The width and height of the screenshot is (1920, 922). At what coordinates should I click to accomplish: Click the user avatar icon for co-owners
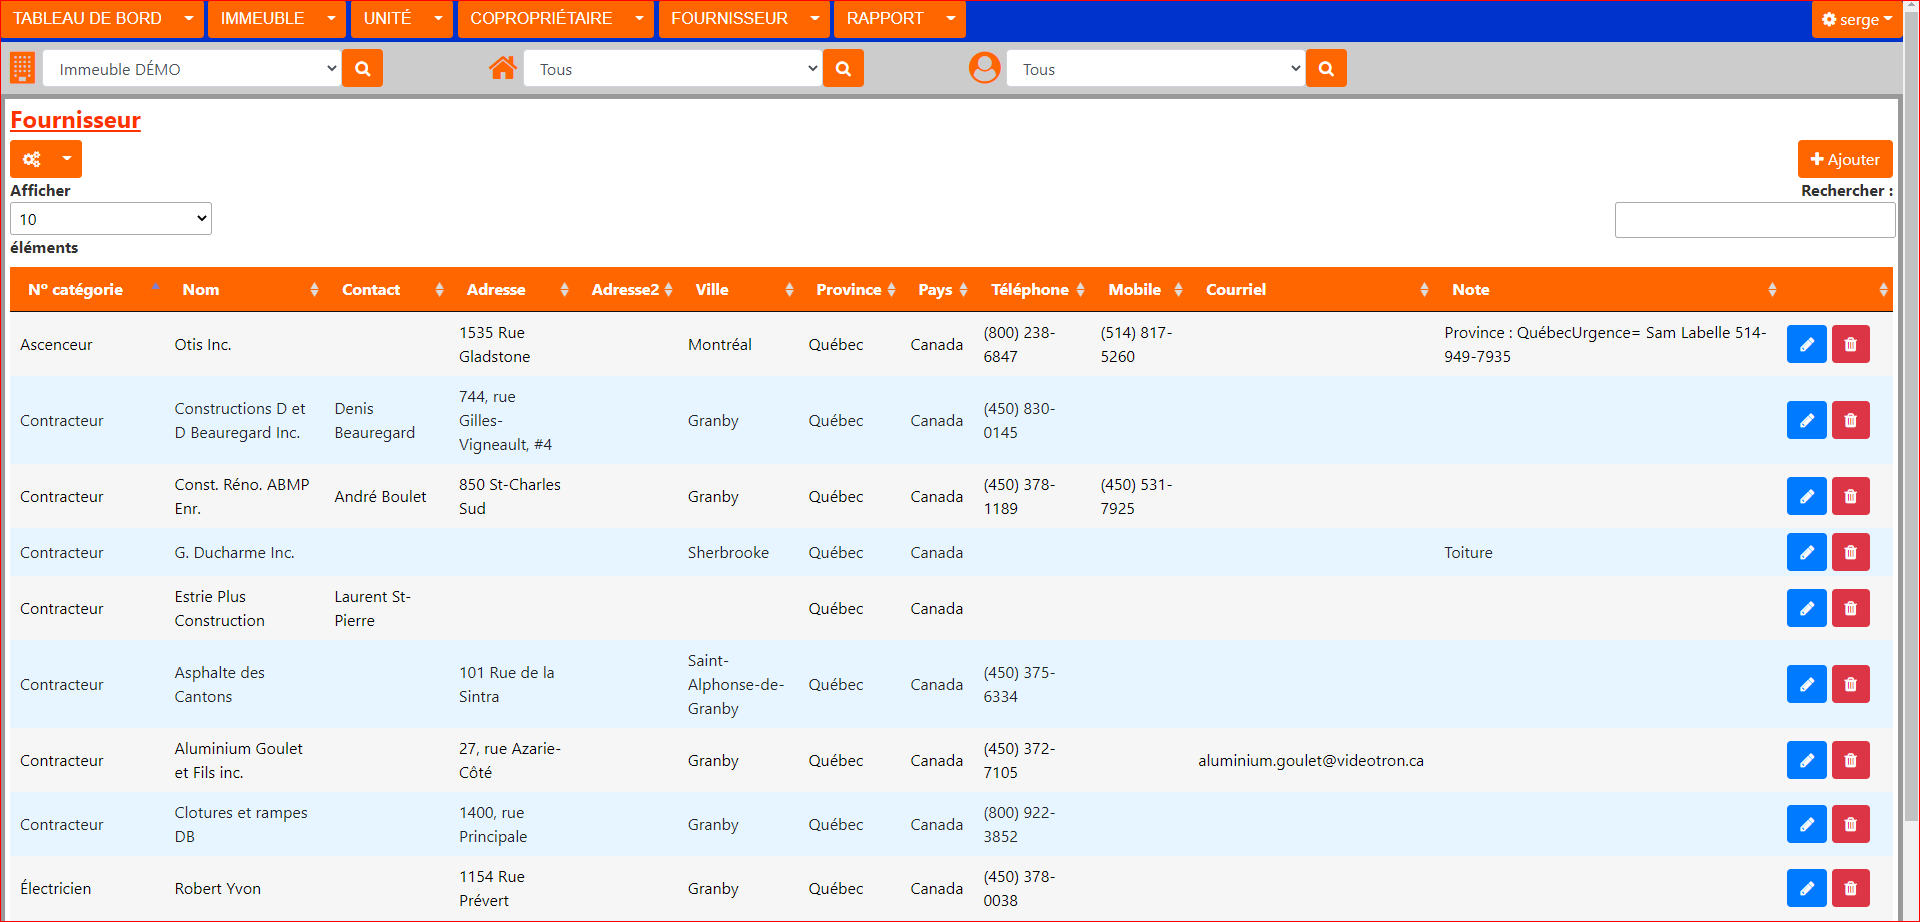[x=984, y=68]
